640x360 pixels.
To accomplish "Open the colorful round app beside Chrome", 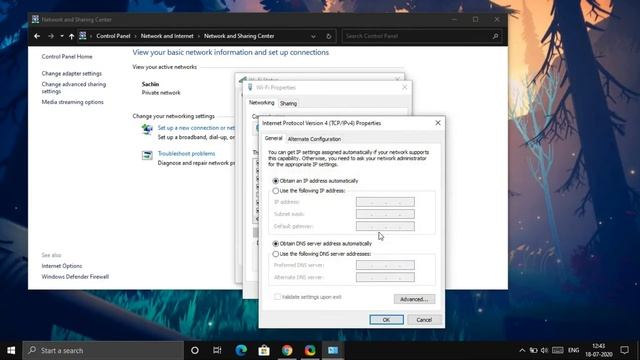I will click(x=310, y=350).
